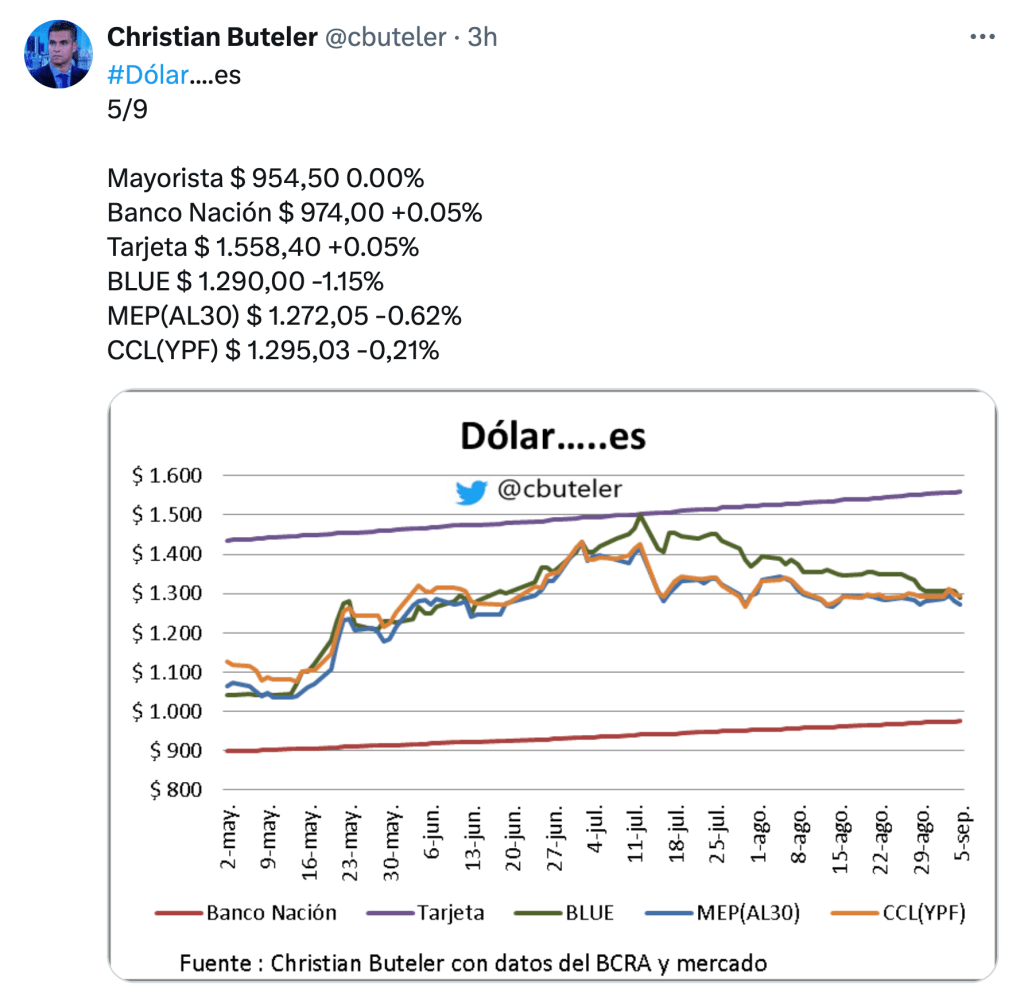This screenshot has height=996, width=1024.
Task: Click the three-dot more options icon
Action: point(983,37)
